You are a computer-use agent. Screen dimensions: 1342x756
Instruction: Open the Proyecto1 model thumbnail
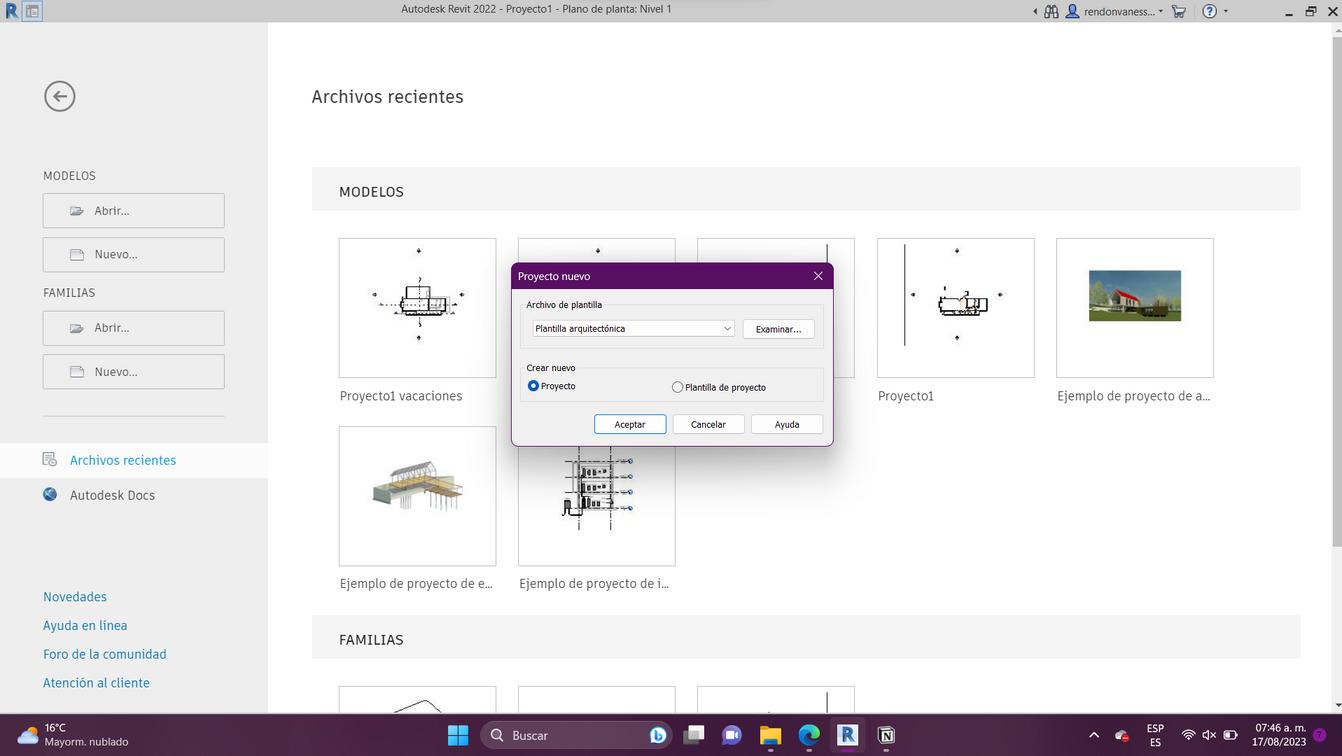coord(956,308)
